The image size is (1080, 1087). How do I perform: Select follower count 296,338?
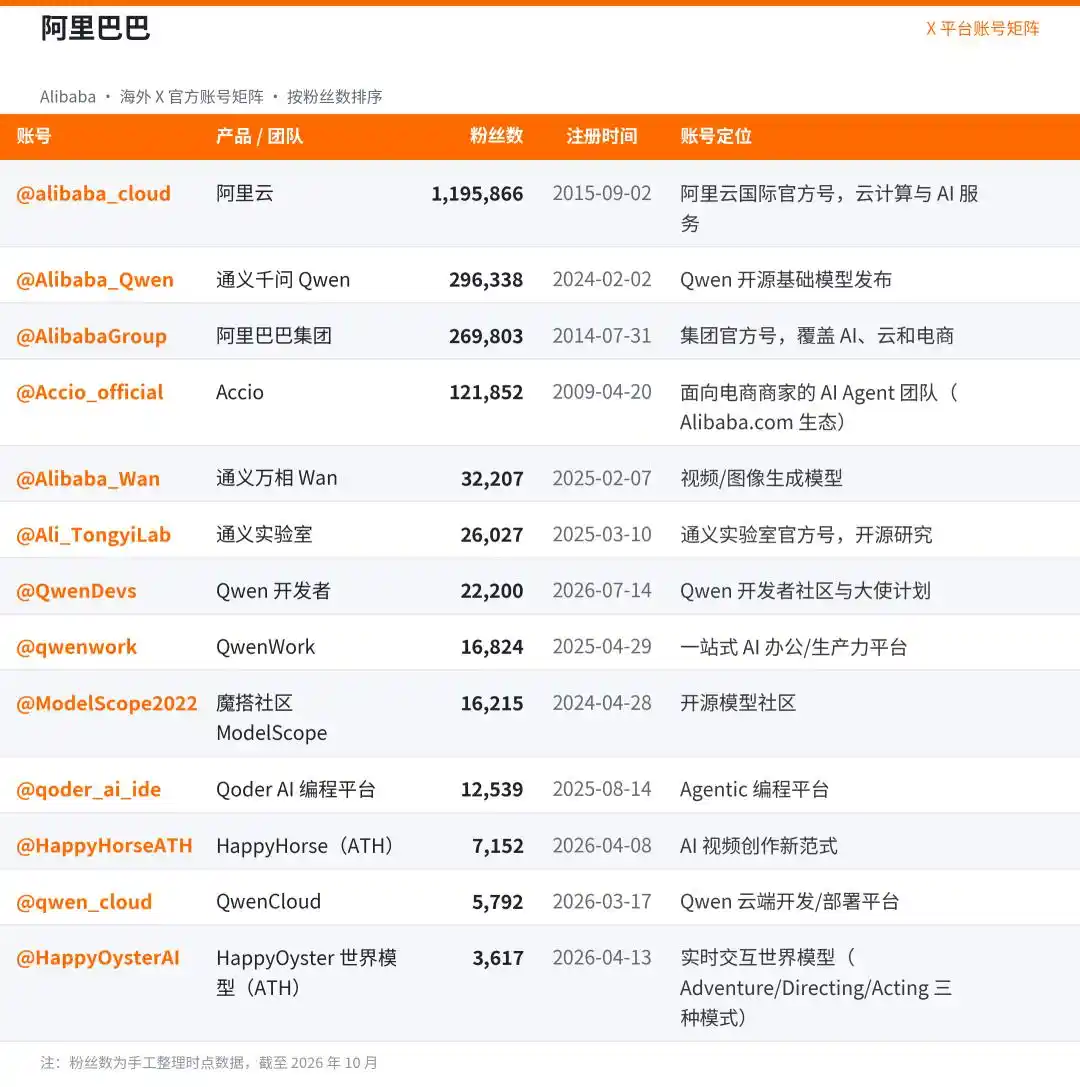(486, 279)
